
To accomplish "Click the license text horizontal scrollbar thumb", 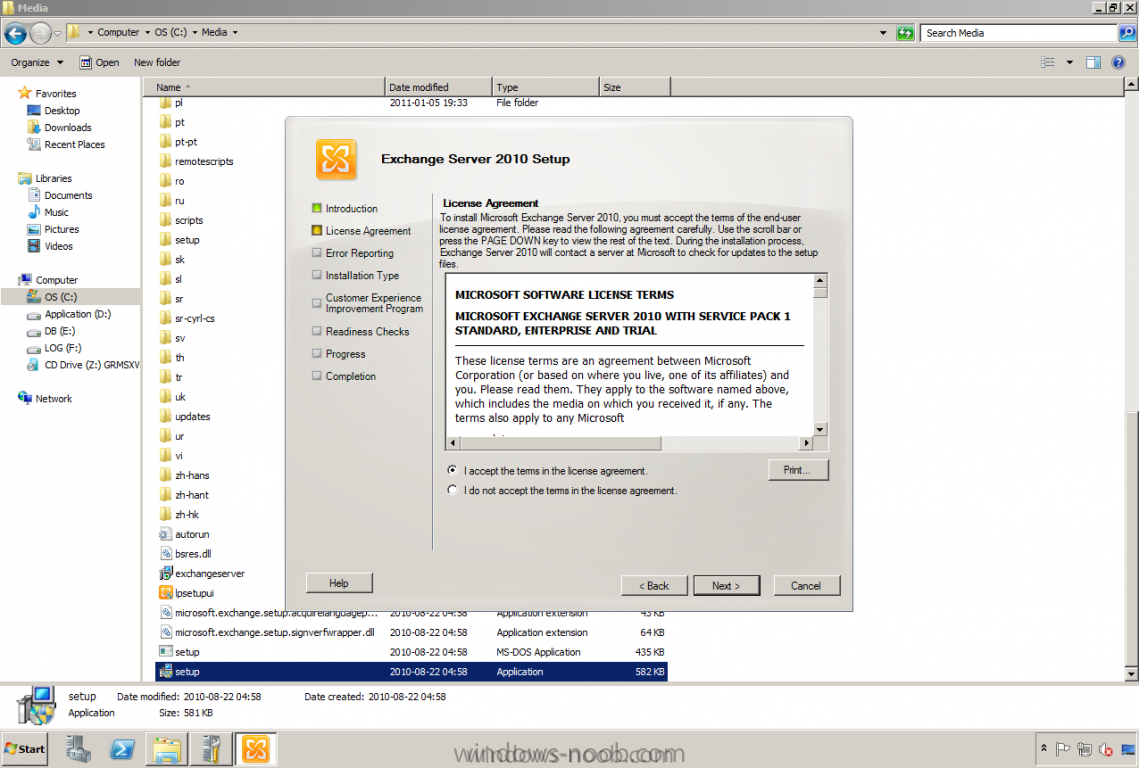I will 559,442.
